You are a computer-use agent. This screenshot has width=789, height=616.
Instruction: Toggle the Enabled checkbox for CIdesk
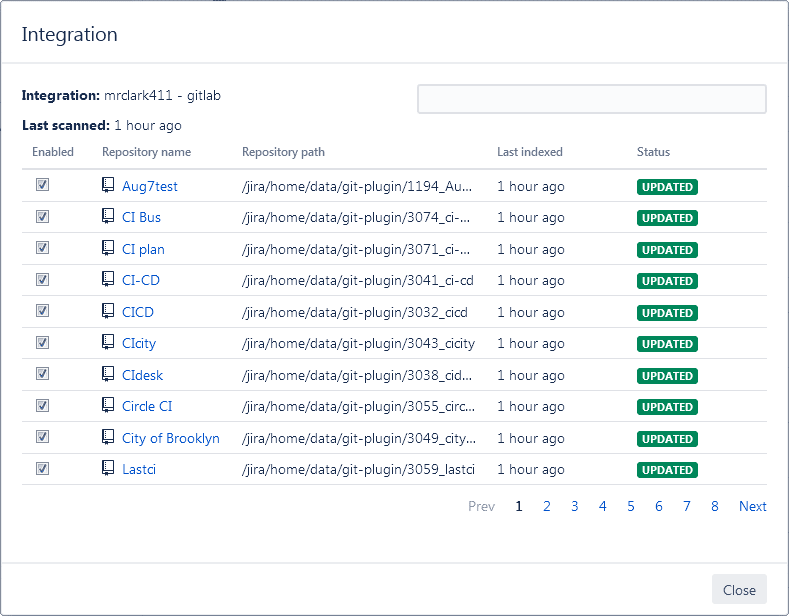[42, 374]
